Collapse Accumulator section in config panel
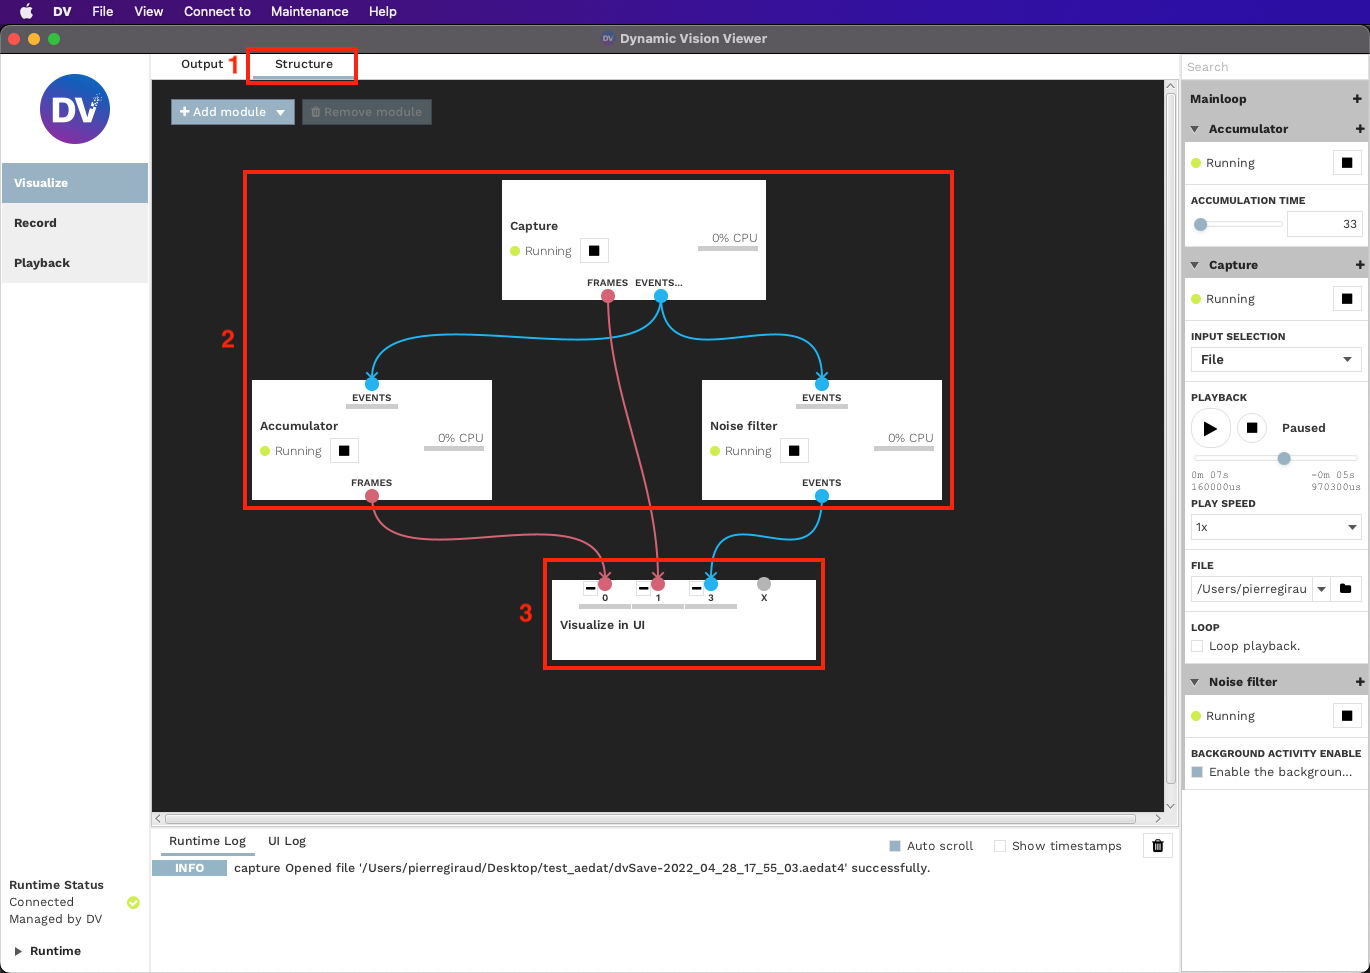The image size is (1370, 973). pyautogui.click(x=1195, y=129)
